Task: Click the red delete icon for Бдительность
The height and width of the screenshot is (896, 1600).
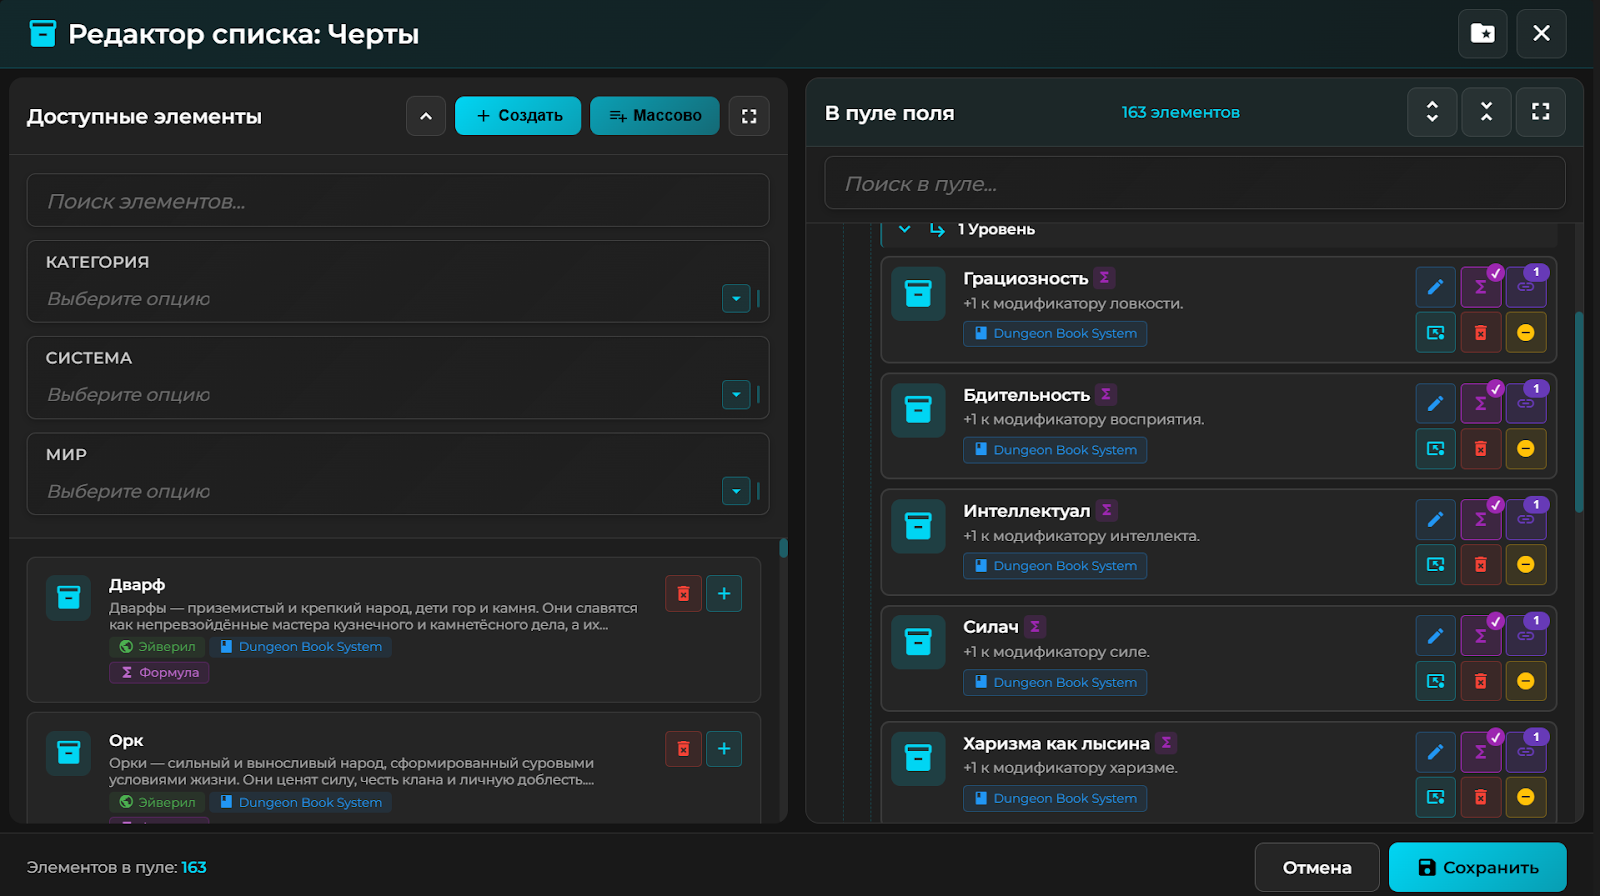Action: click(1480, 449)
